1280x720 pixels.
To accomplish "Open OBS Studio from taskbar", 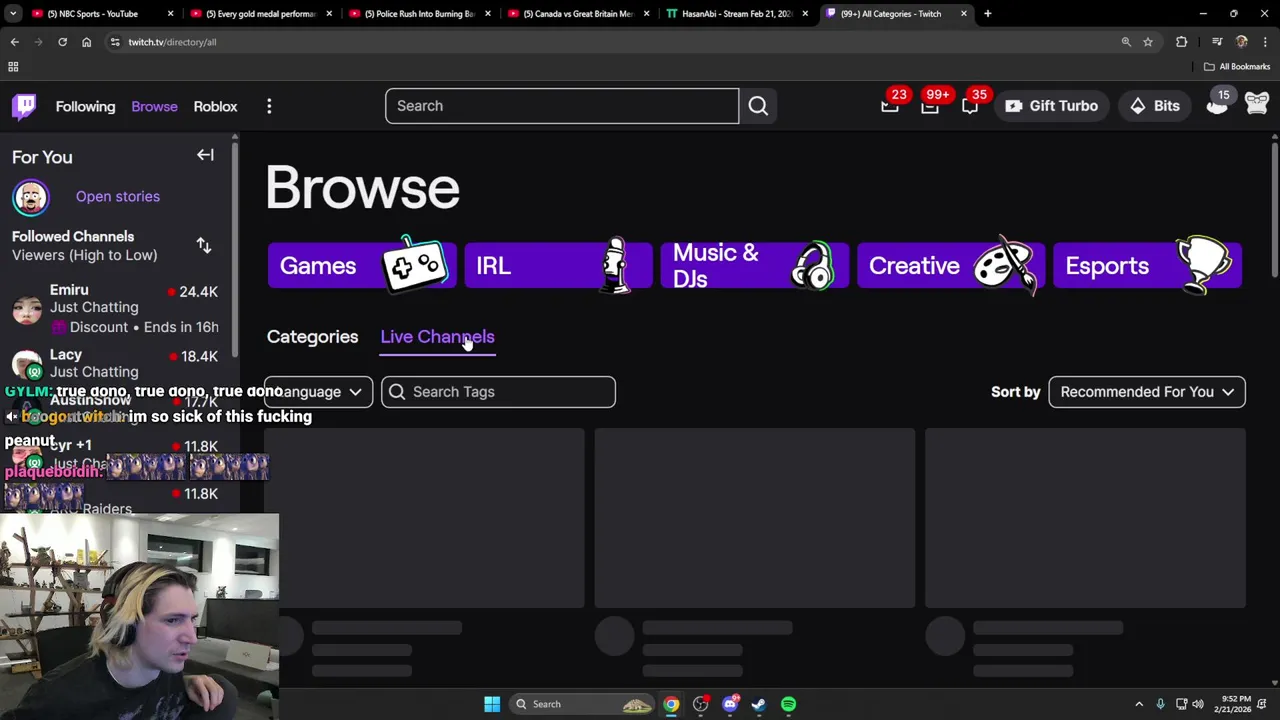I will [700, 704].
